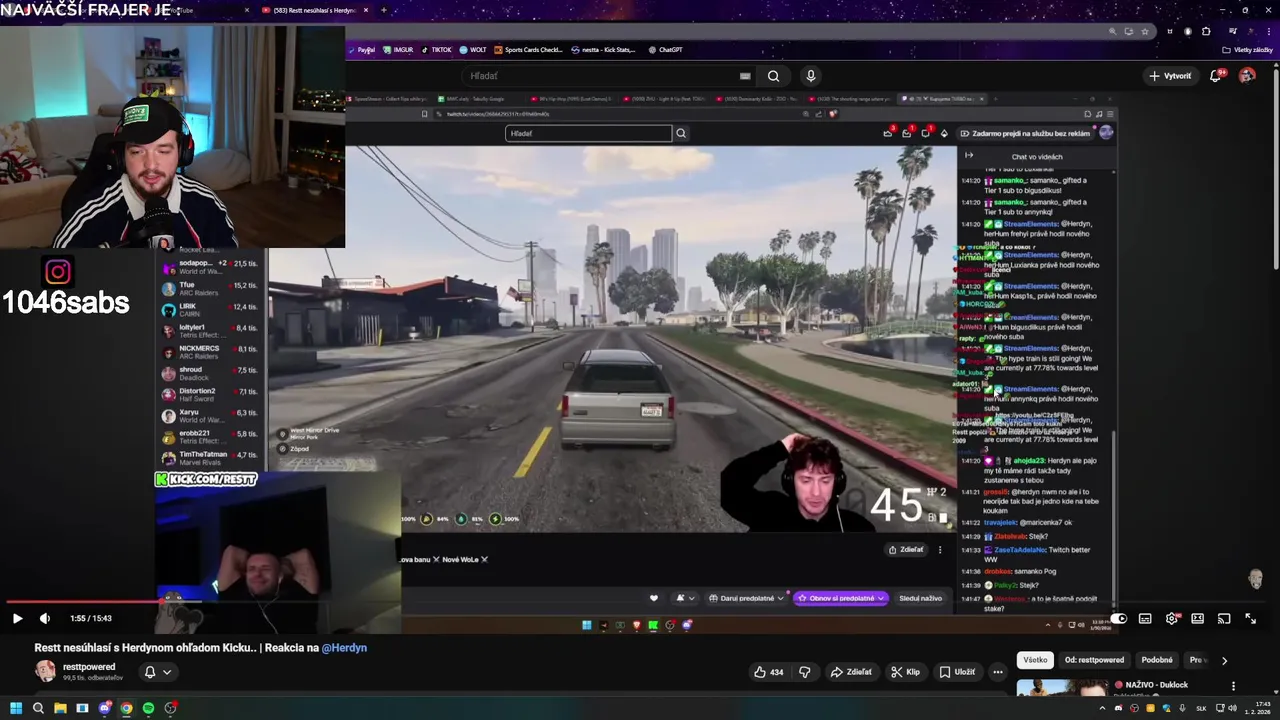Open the PayPal bookmark

pos(362,49)
